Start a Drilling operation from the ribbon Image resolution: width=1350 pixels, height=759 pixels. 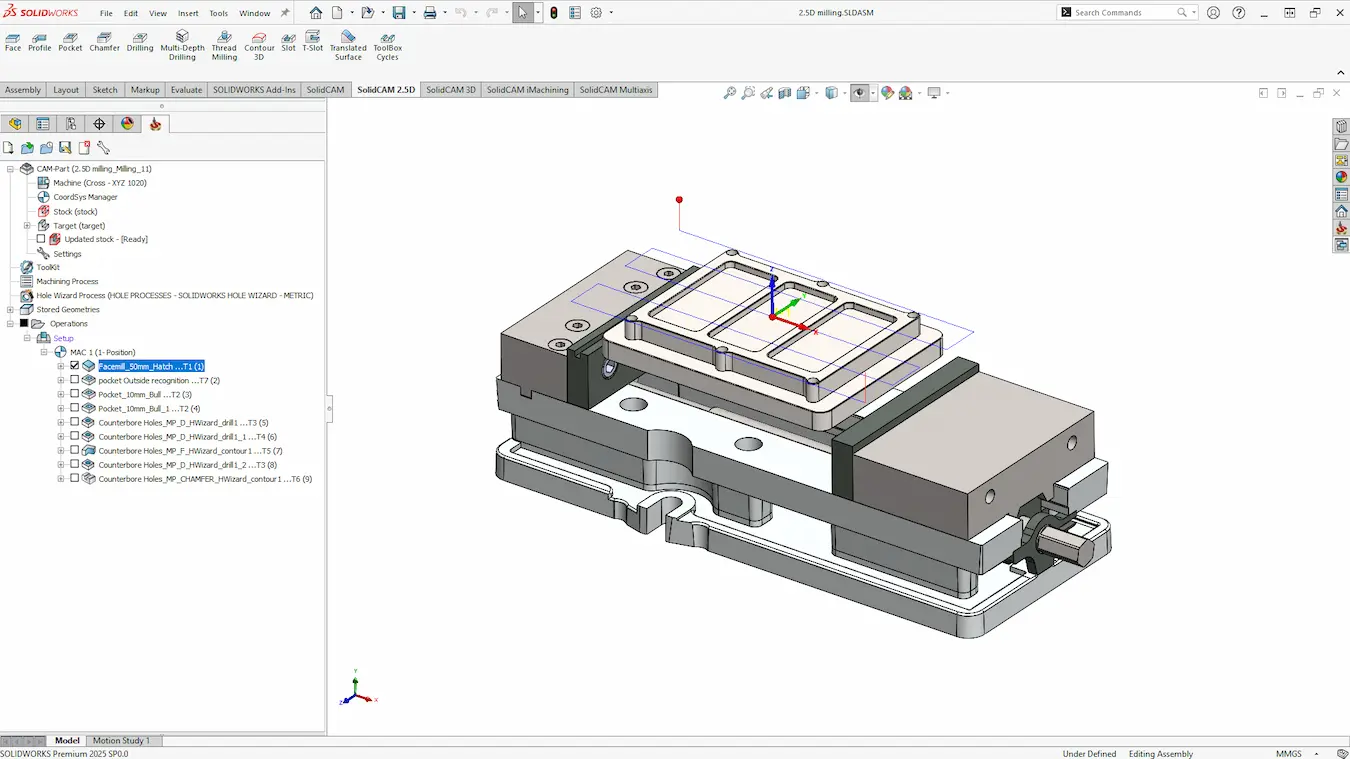(x=140, y=41)
